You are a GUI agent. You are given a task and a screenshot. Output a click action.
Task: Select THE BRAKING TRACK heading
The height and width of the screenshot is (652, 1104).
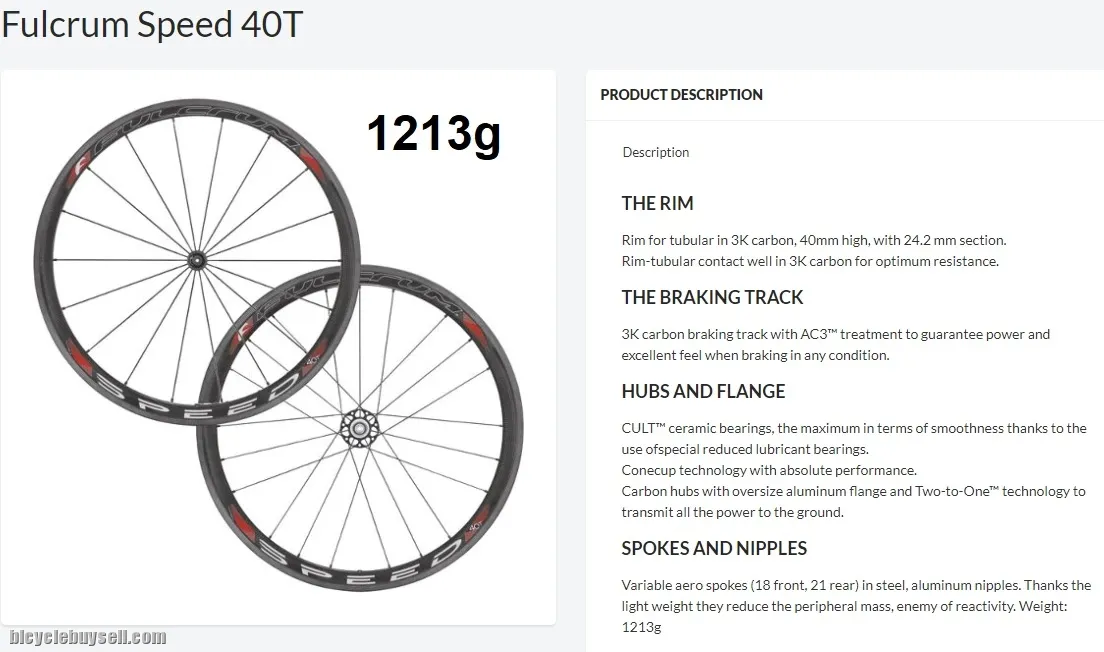(x=712, y=298)
